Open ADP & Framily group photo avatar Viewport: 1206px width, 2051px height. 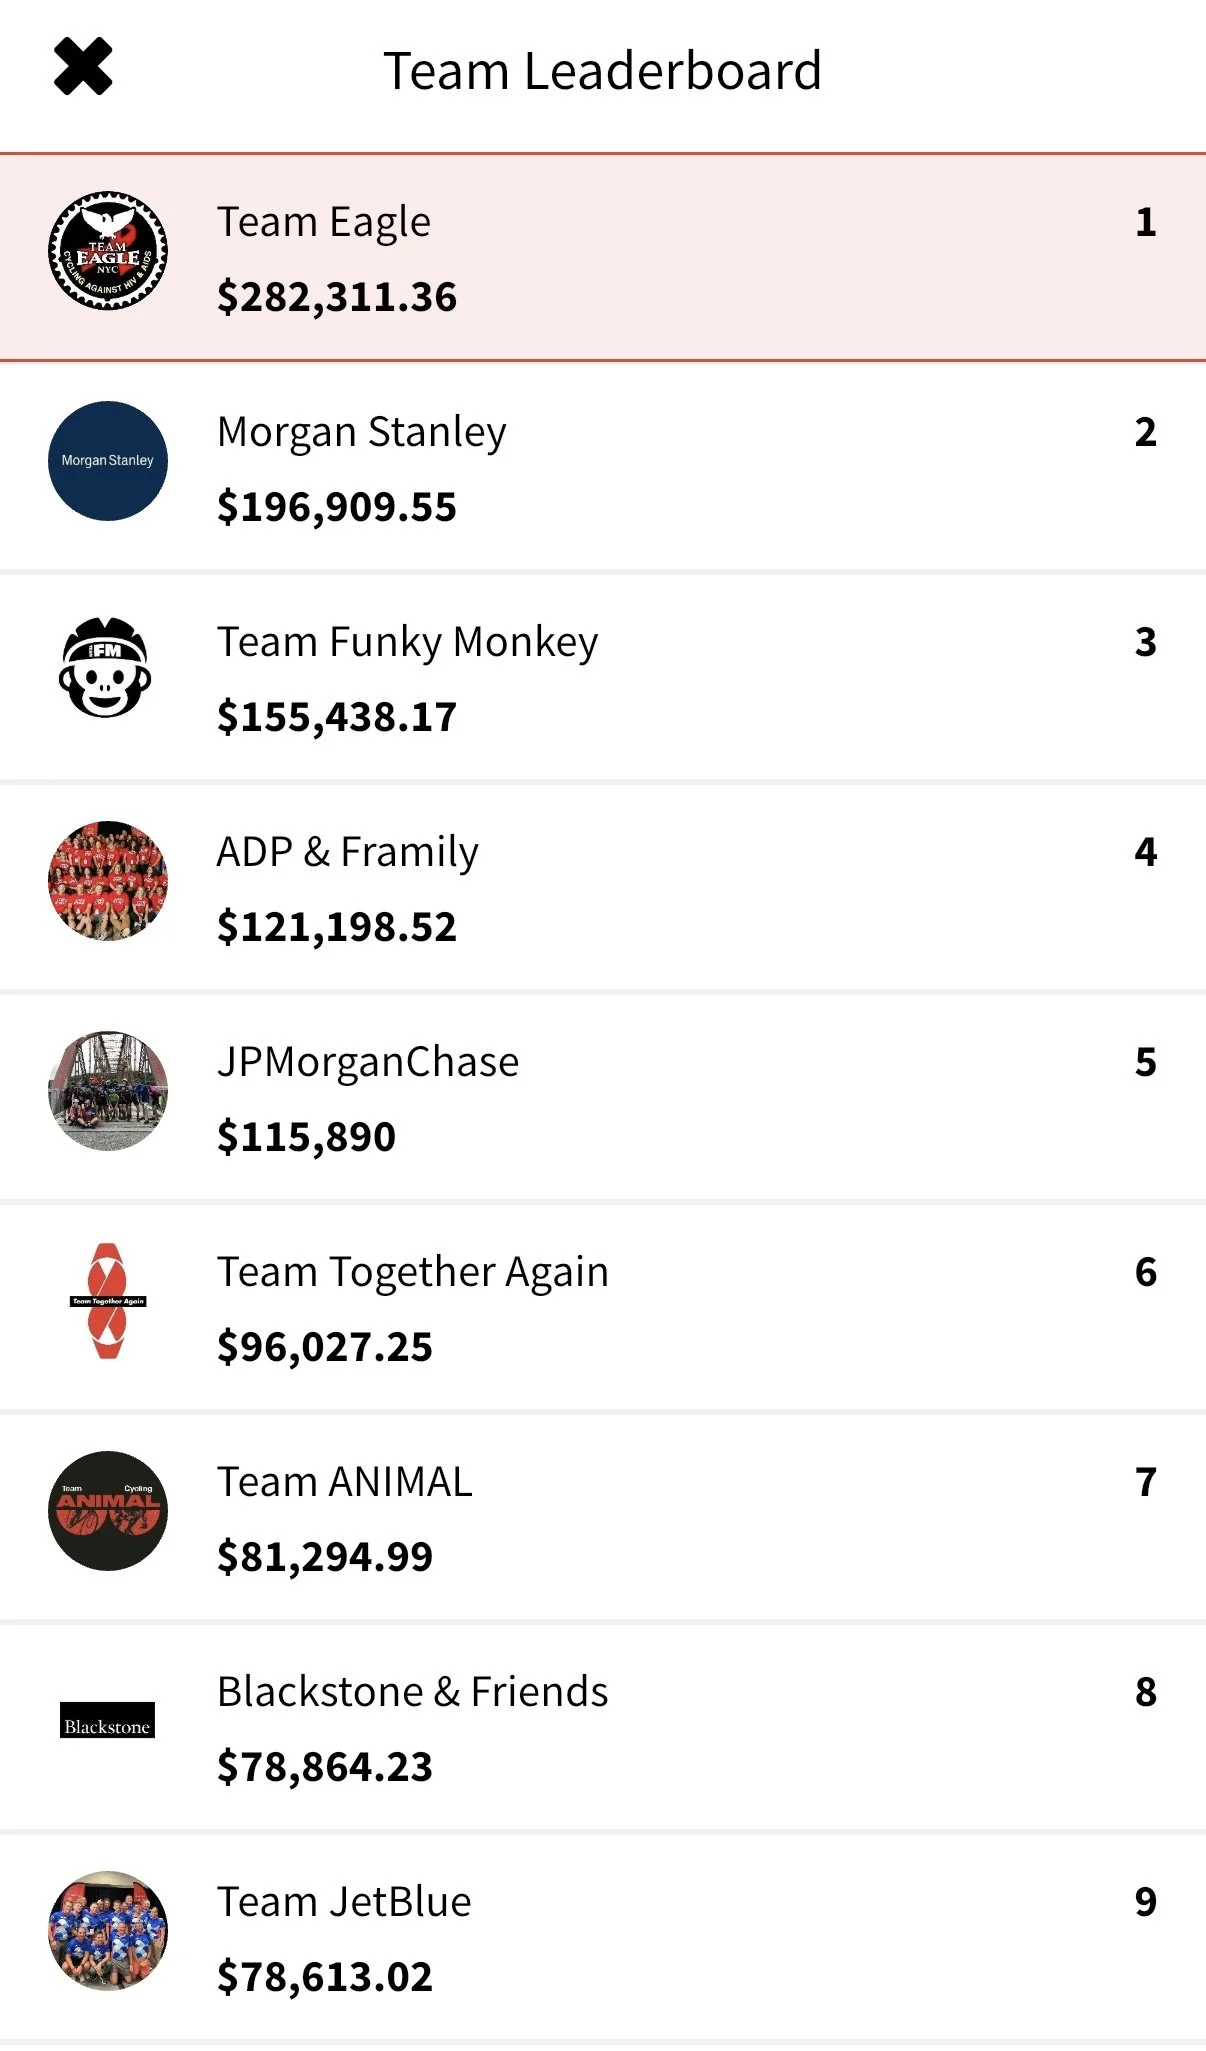pos(108,881)
